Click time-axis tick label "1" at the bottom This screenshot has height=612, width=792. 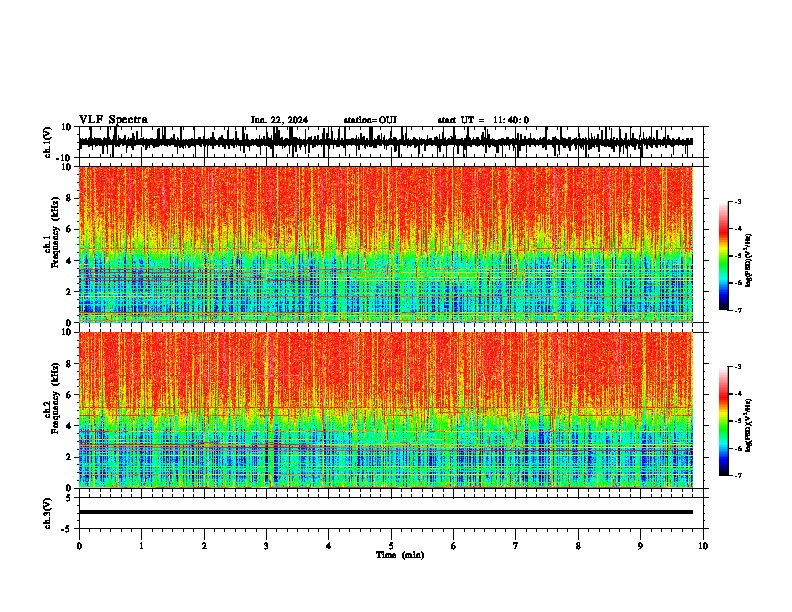click(x=141, y=546)
